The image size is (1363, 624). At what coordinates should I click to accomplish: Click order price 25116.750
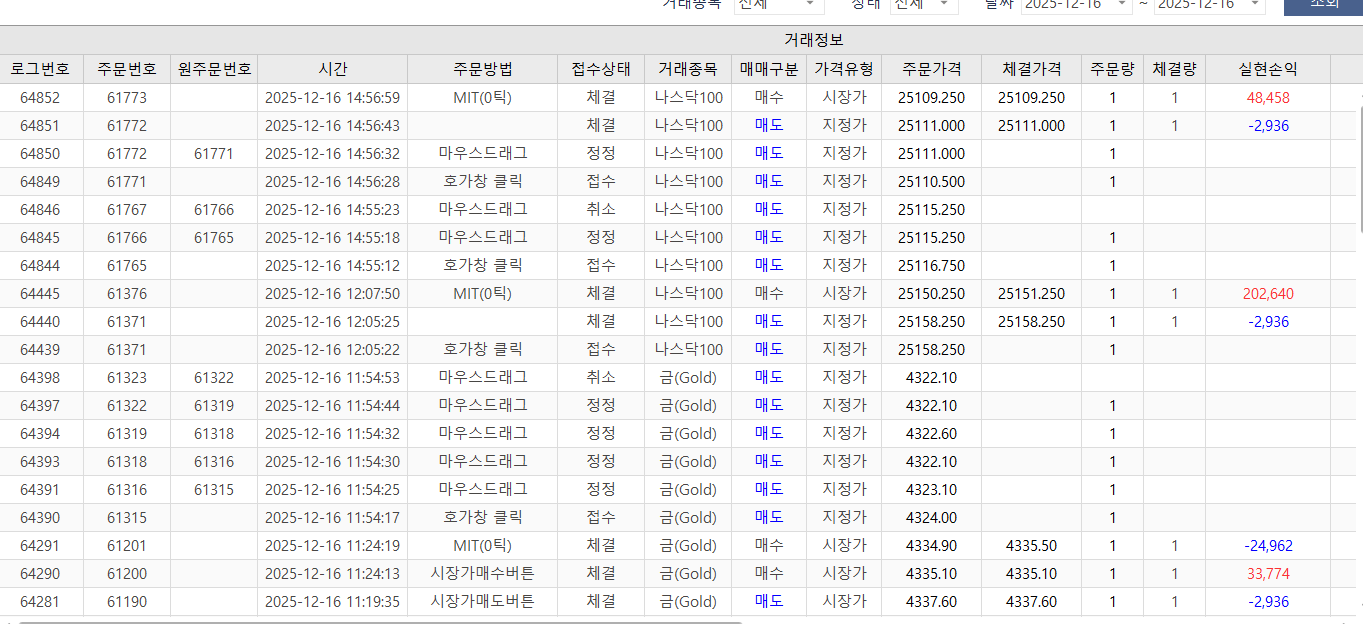coord(931,266)
